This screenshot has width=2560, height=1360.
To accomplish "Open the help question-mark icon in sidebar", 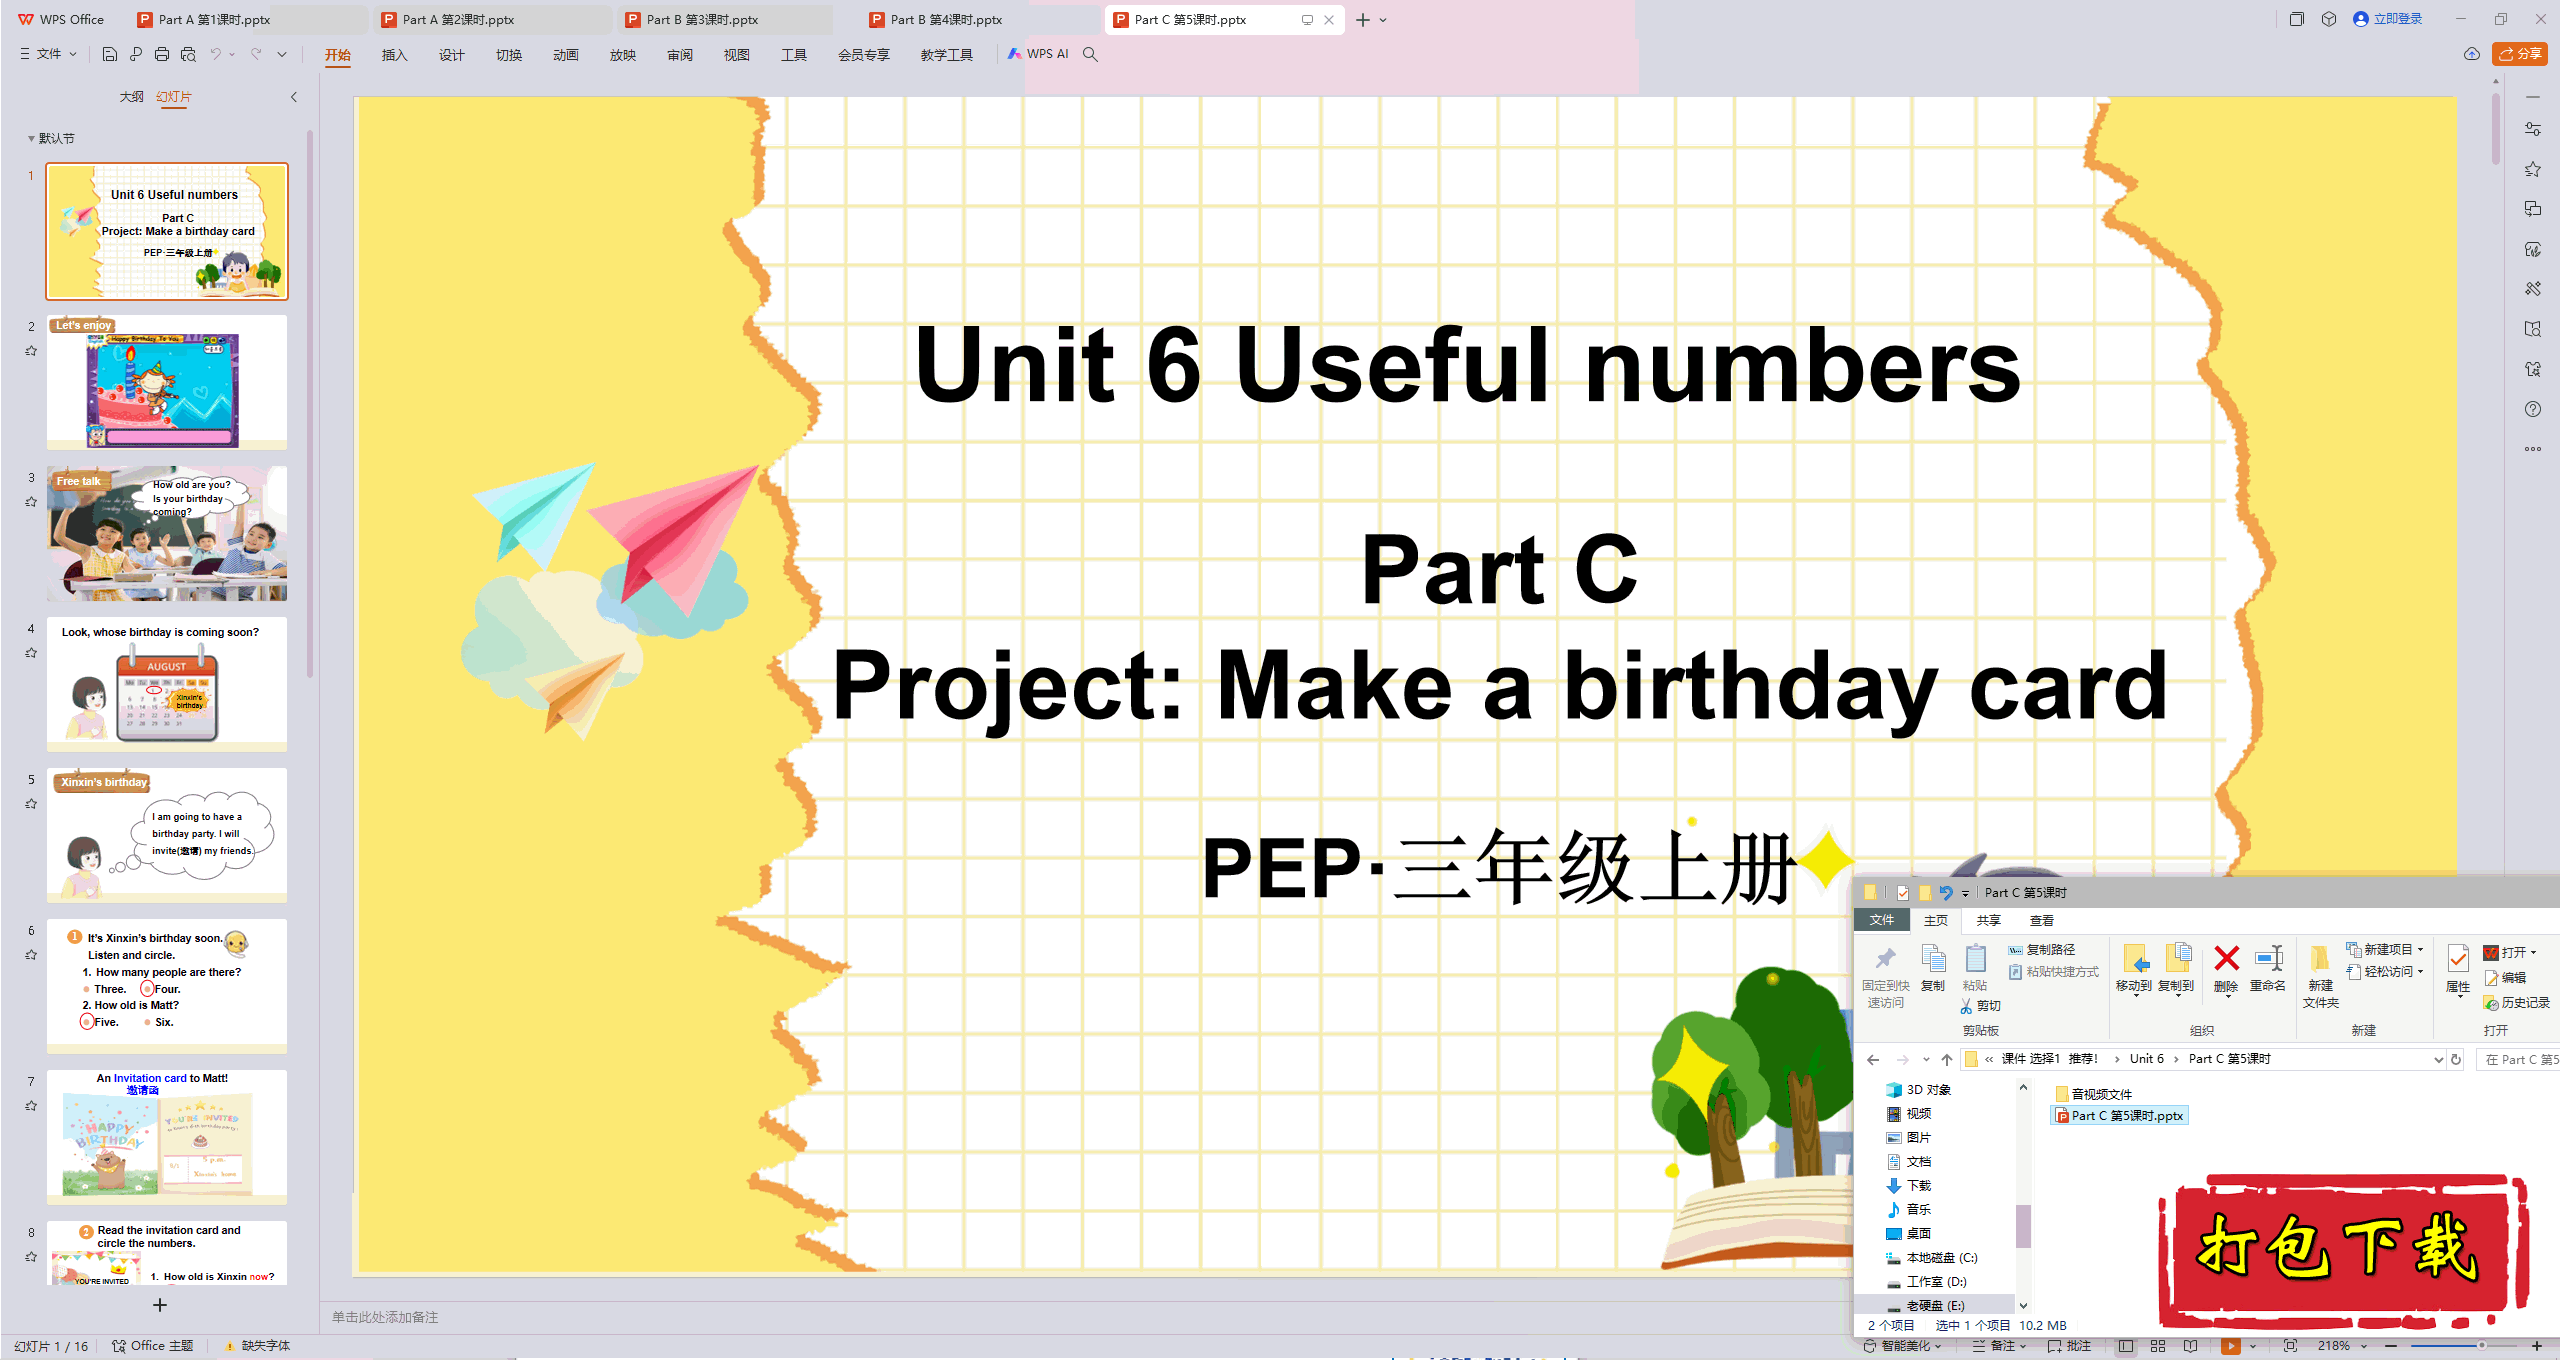I will pos(2533,409).
